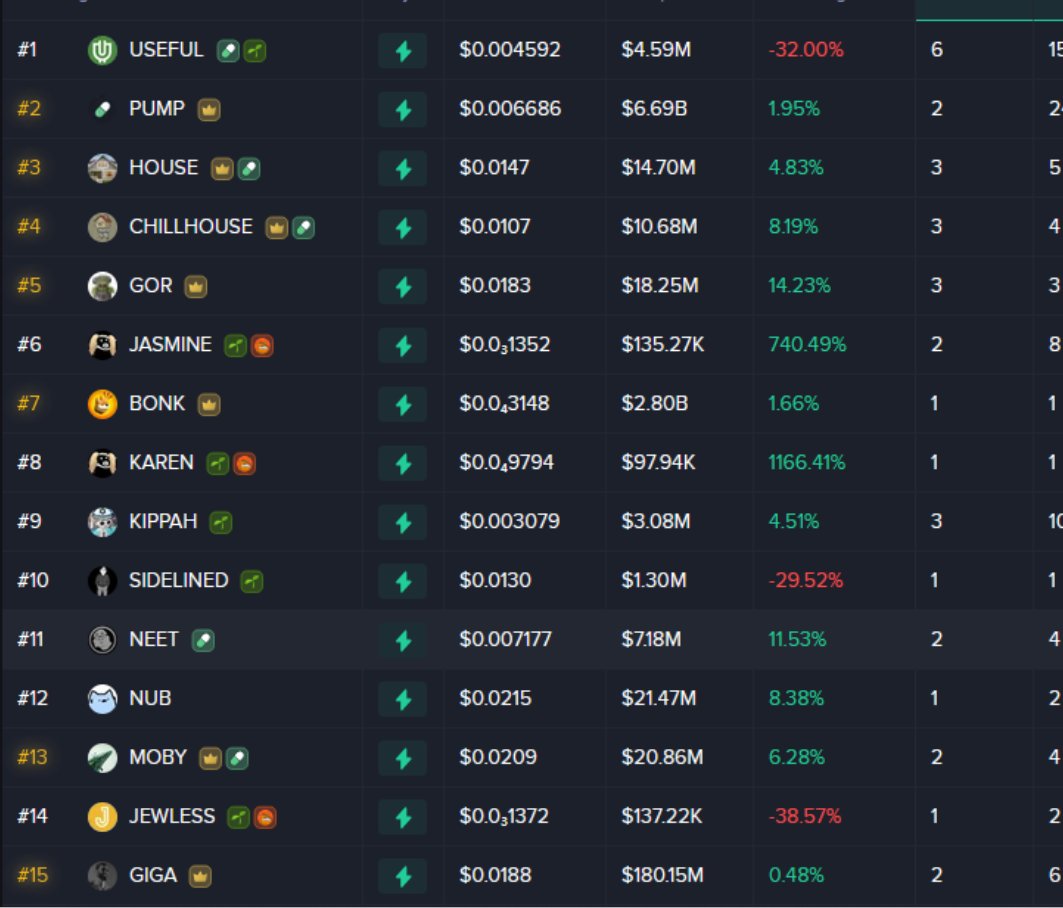Open the SIDELINED token name
The height and width of the screenshot is (908, 1063).
pyautogui.click(x=178, y=581)
